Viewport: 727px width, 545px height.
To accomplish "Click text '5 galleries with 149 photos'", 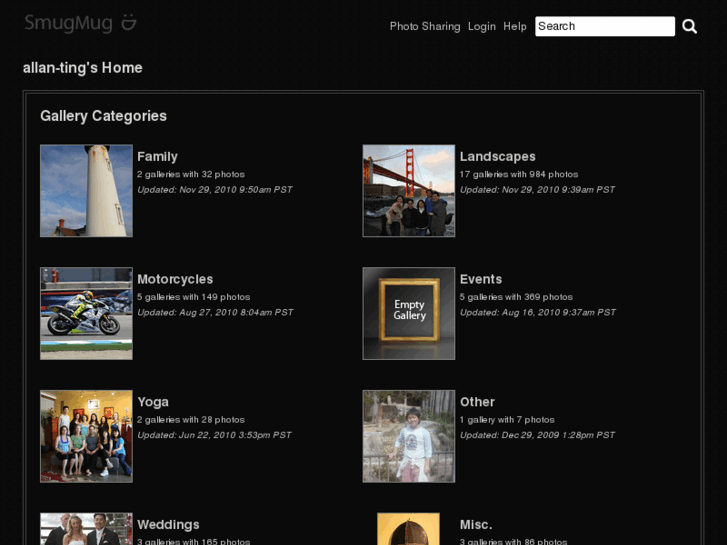I will click(x=194, y=297).
